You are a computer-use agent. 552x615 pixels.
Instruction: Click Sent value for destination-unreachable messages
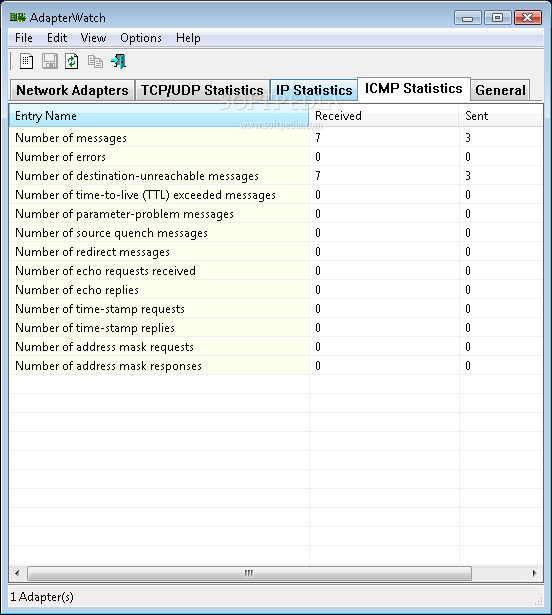click(x=468, y=176)
